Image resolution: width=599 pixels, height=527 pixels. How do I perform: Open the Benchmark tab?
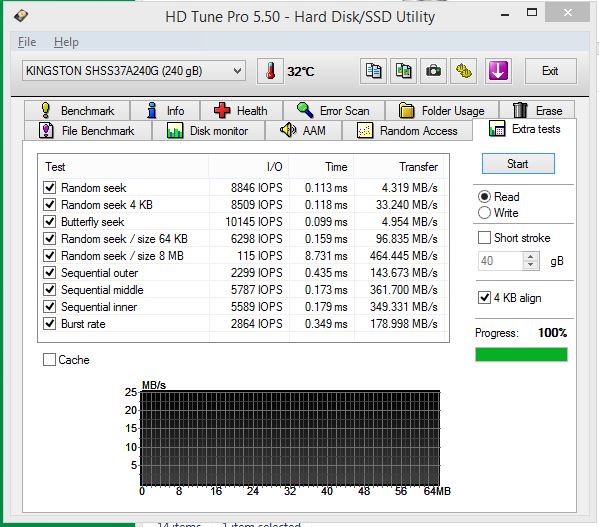point(77,111)
